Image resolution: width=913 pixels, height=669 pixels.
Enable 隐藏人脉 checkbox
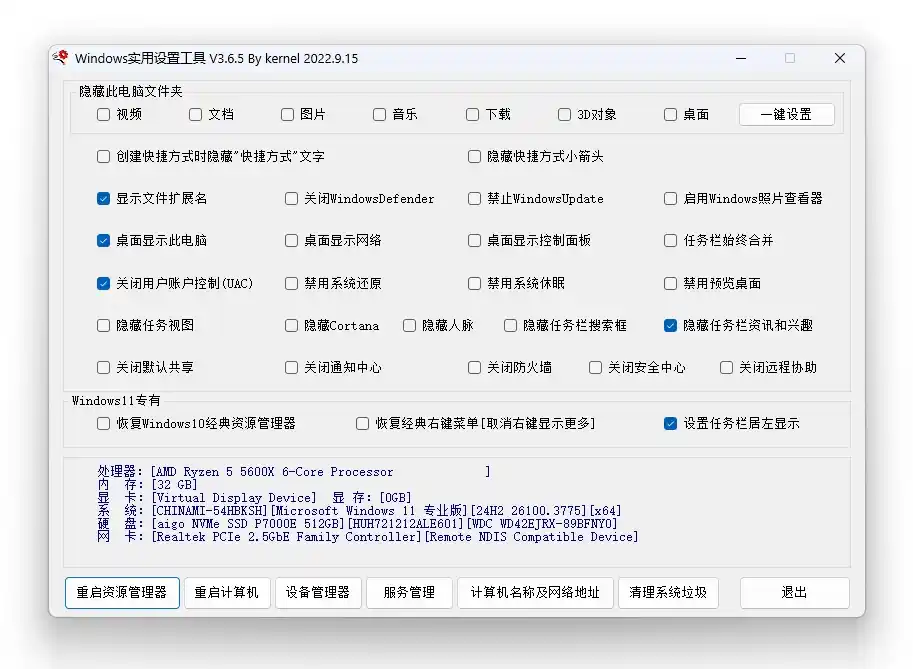[409, 325]
